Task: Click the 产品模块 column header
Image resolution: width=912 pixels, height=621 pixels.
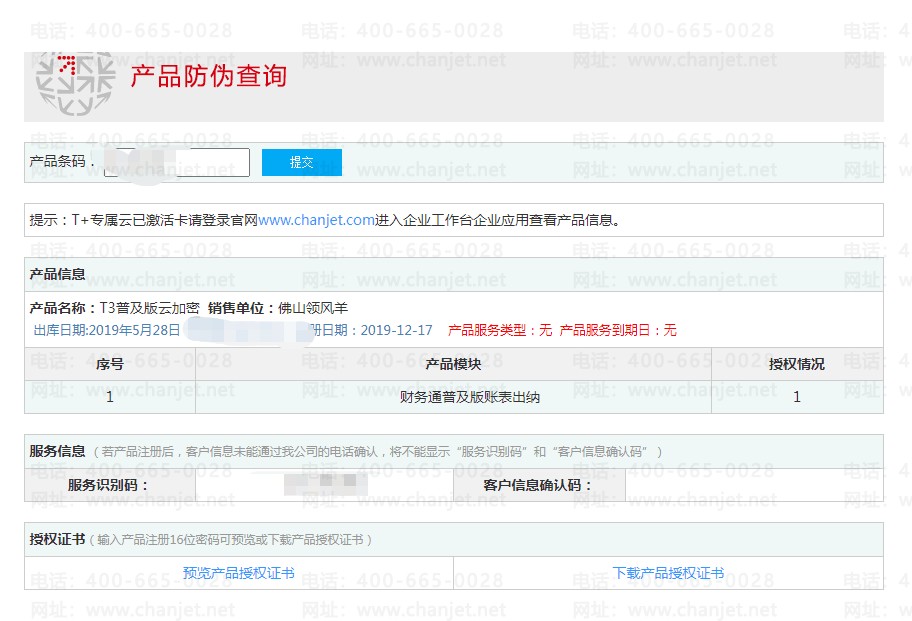Action: (x=453, y=364)
